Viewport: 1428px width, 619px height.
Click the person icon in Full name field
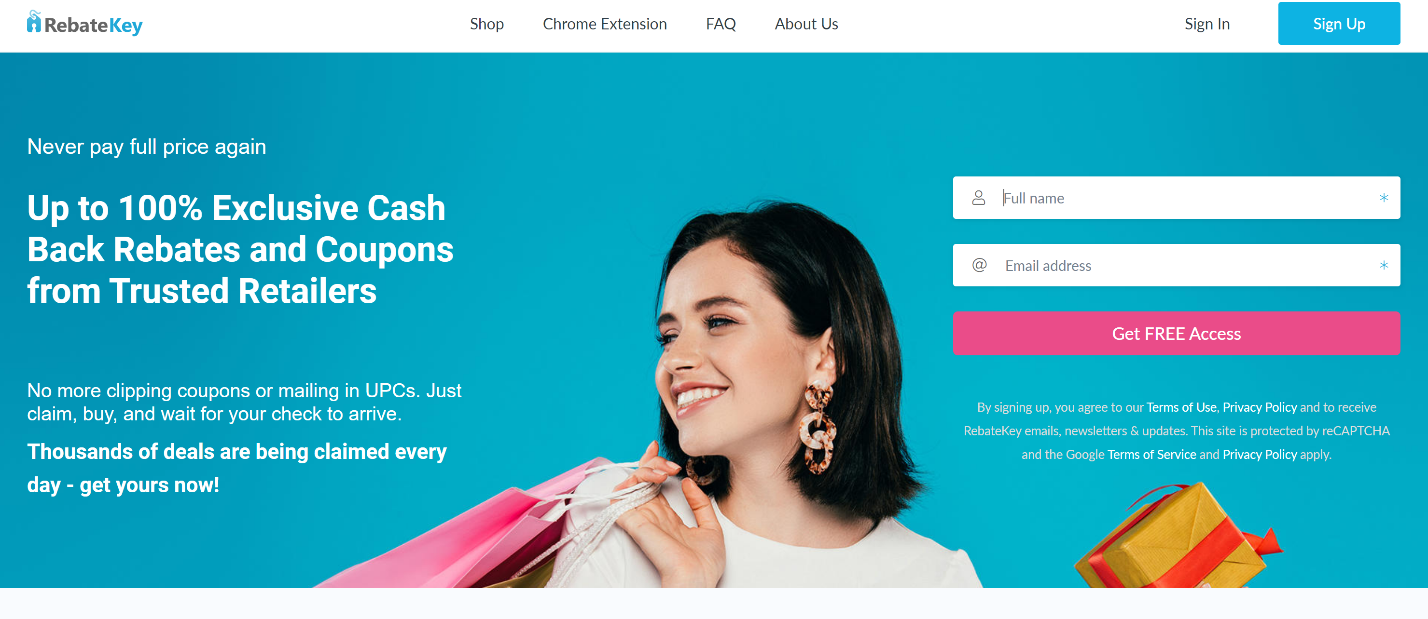click(x=979, y=198)
